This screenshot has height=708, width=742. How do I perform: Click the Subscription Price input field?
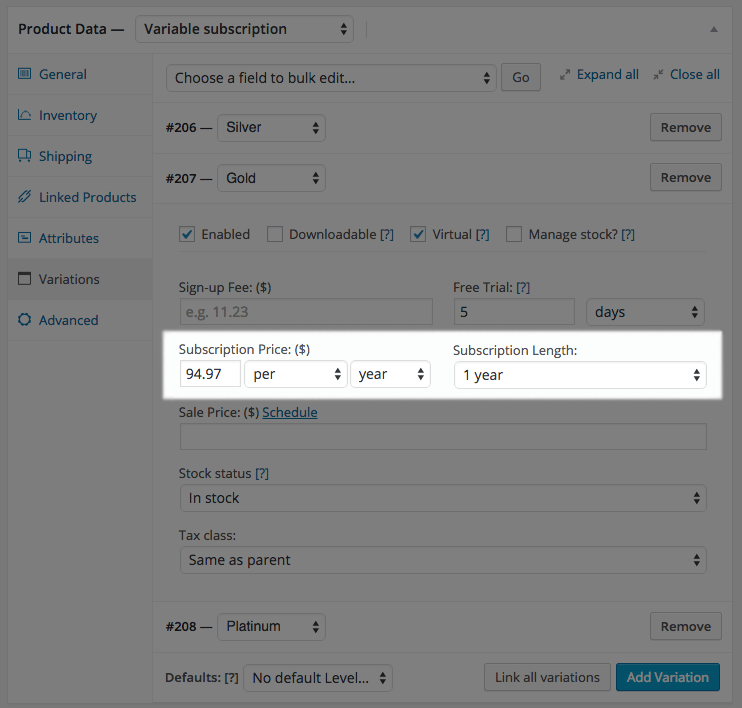click(210, 374)
